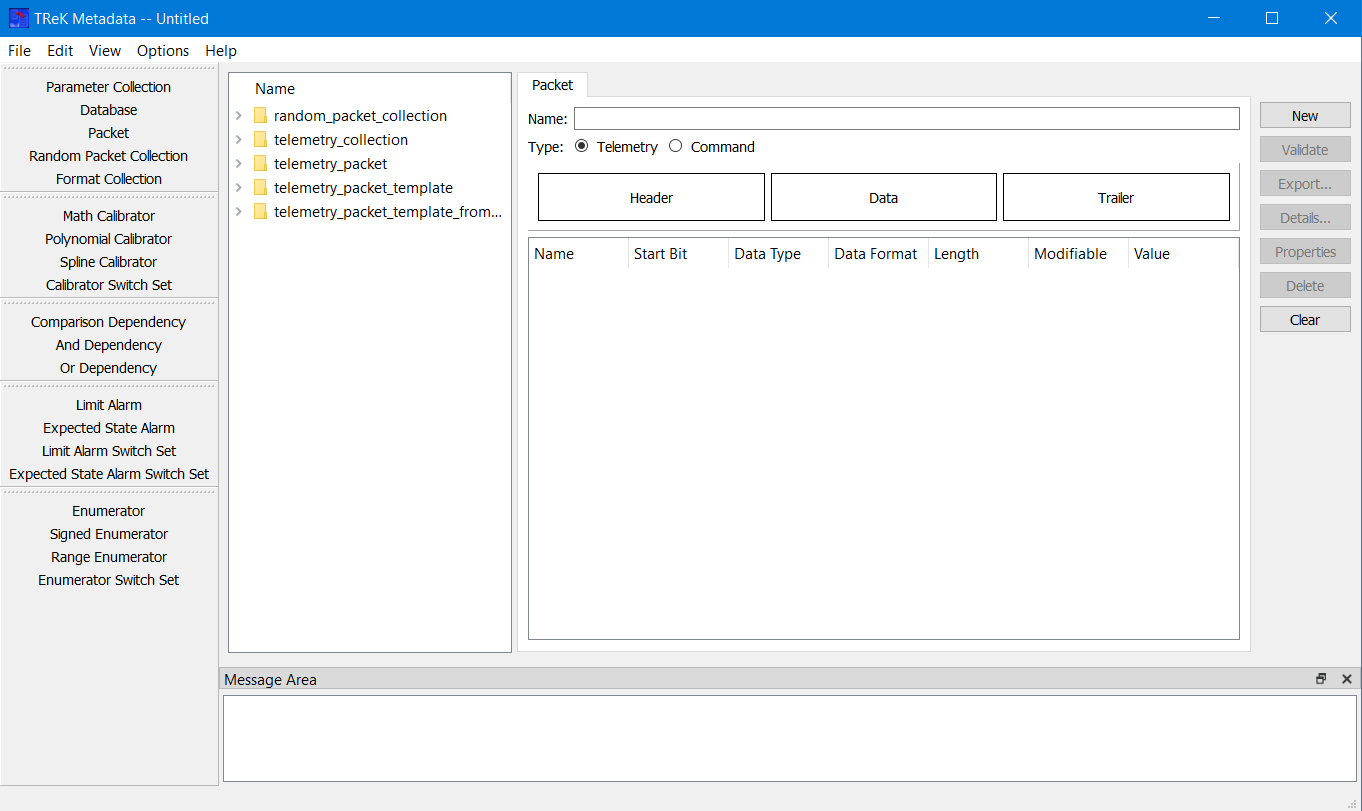Open the Options menu
Screen dimensions: 1362x811
(163, 51)
